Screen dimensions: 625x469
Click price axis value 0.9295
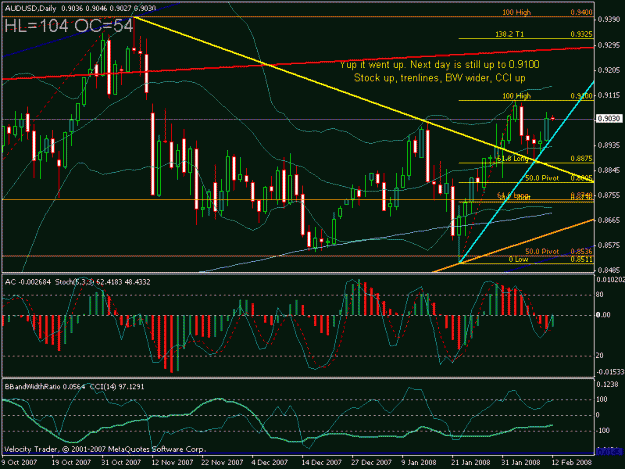pyautogui.click(x=610, y=45)
